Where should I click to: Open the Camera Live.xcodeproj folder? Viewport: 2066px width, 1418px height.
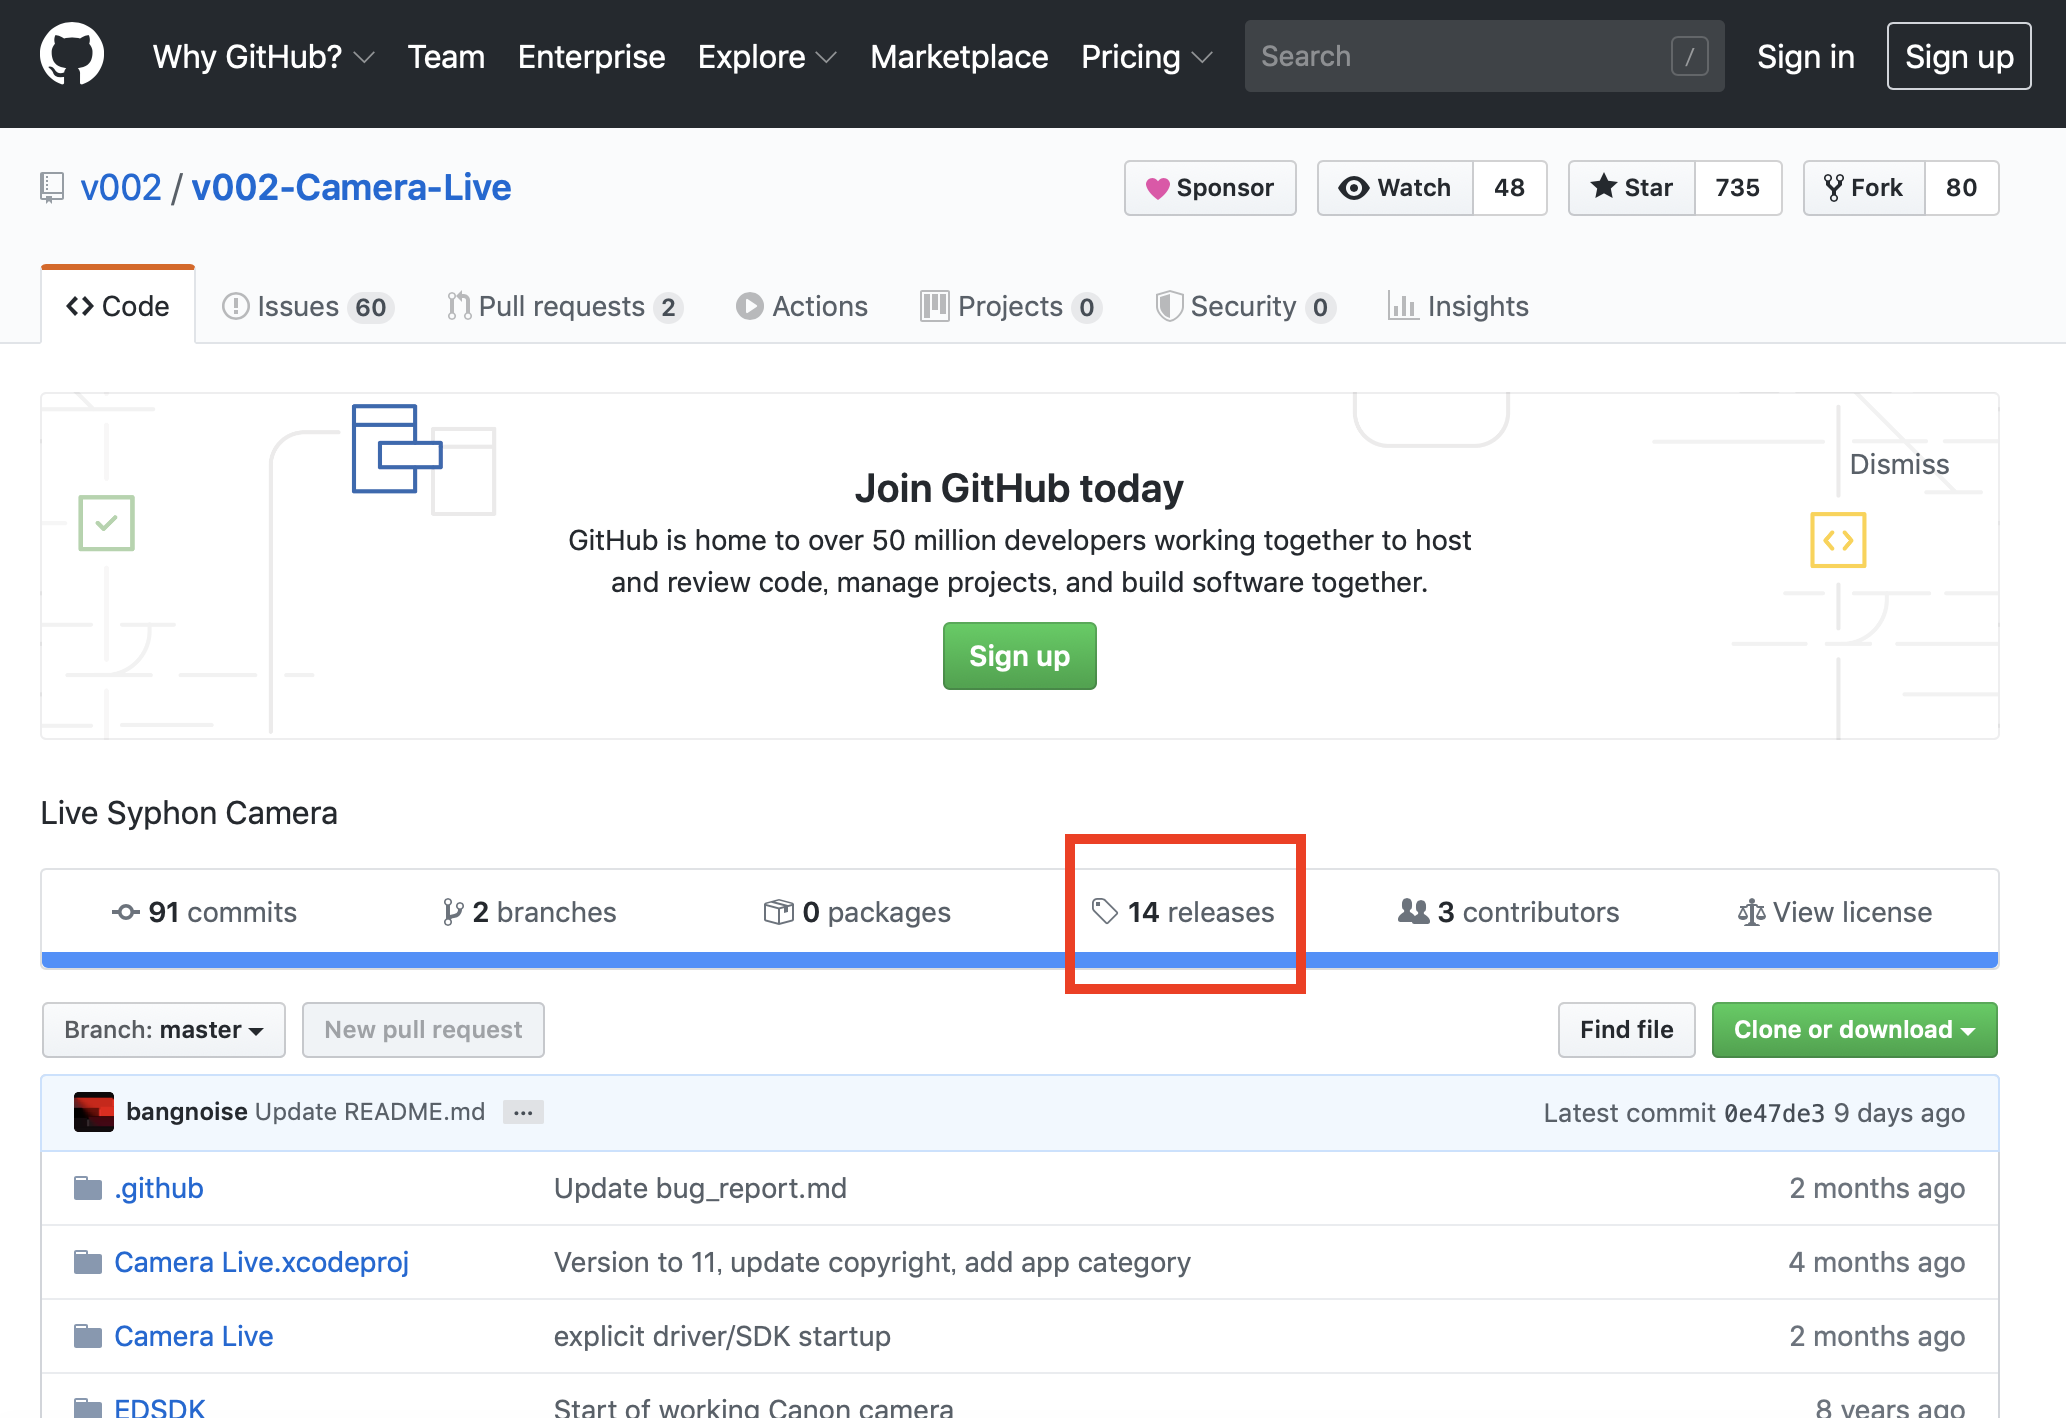pyautogui.click(x=261, y=1262)
